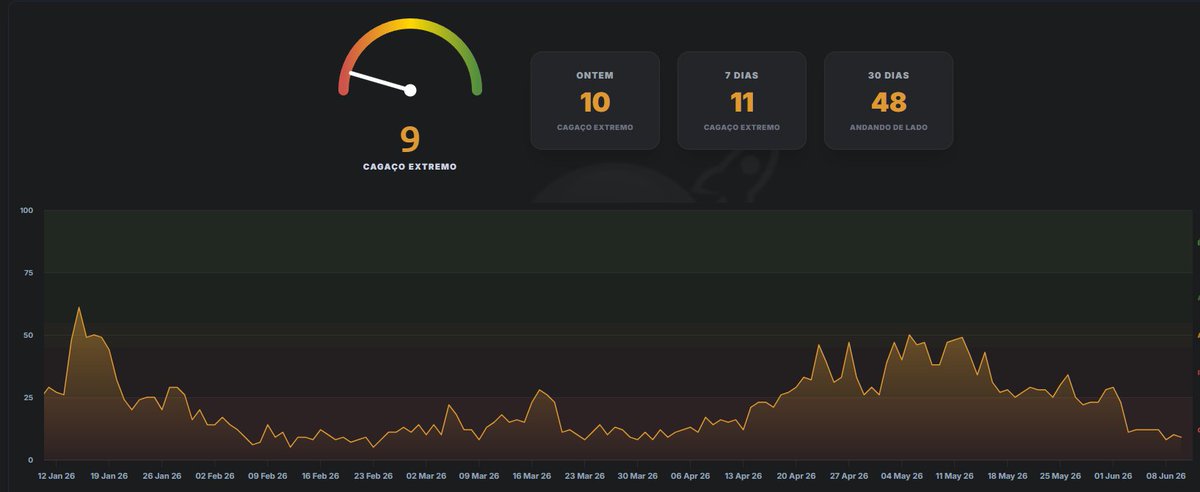Click the 08 Jun 26 axis date

tap(1165, 476)
